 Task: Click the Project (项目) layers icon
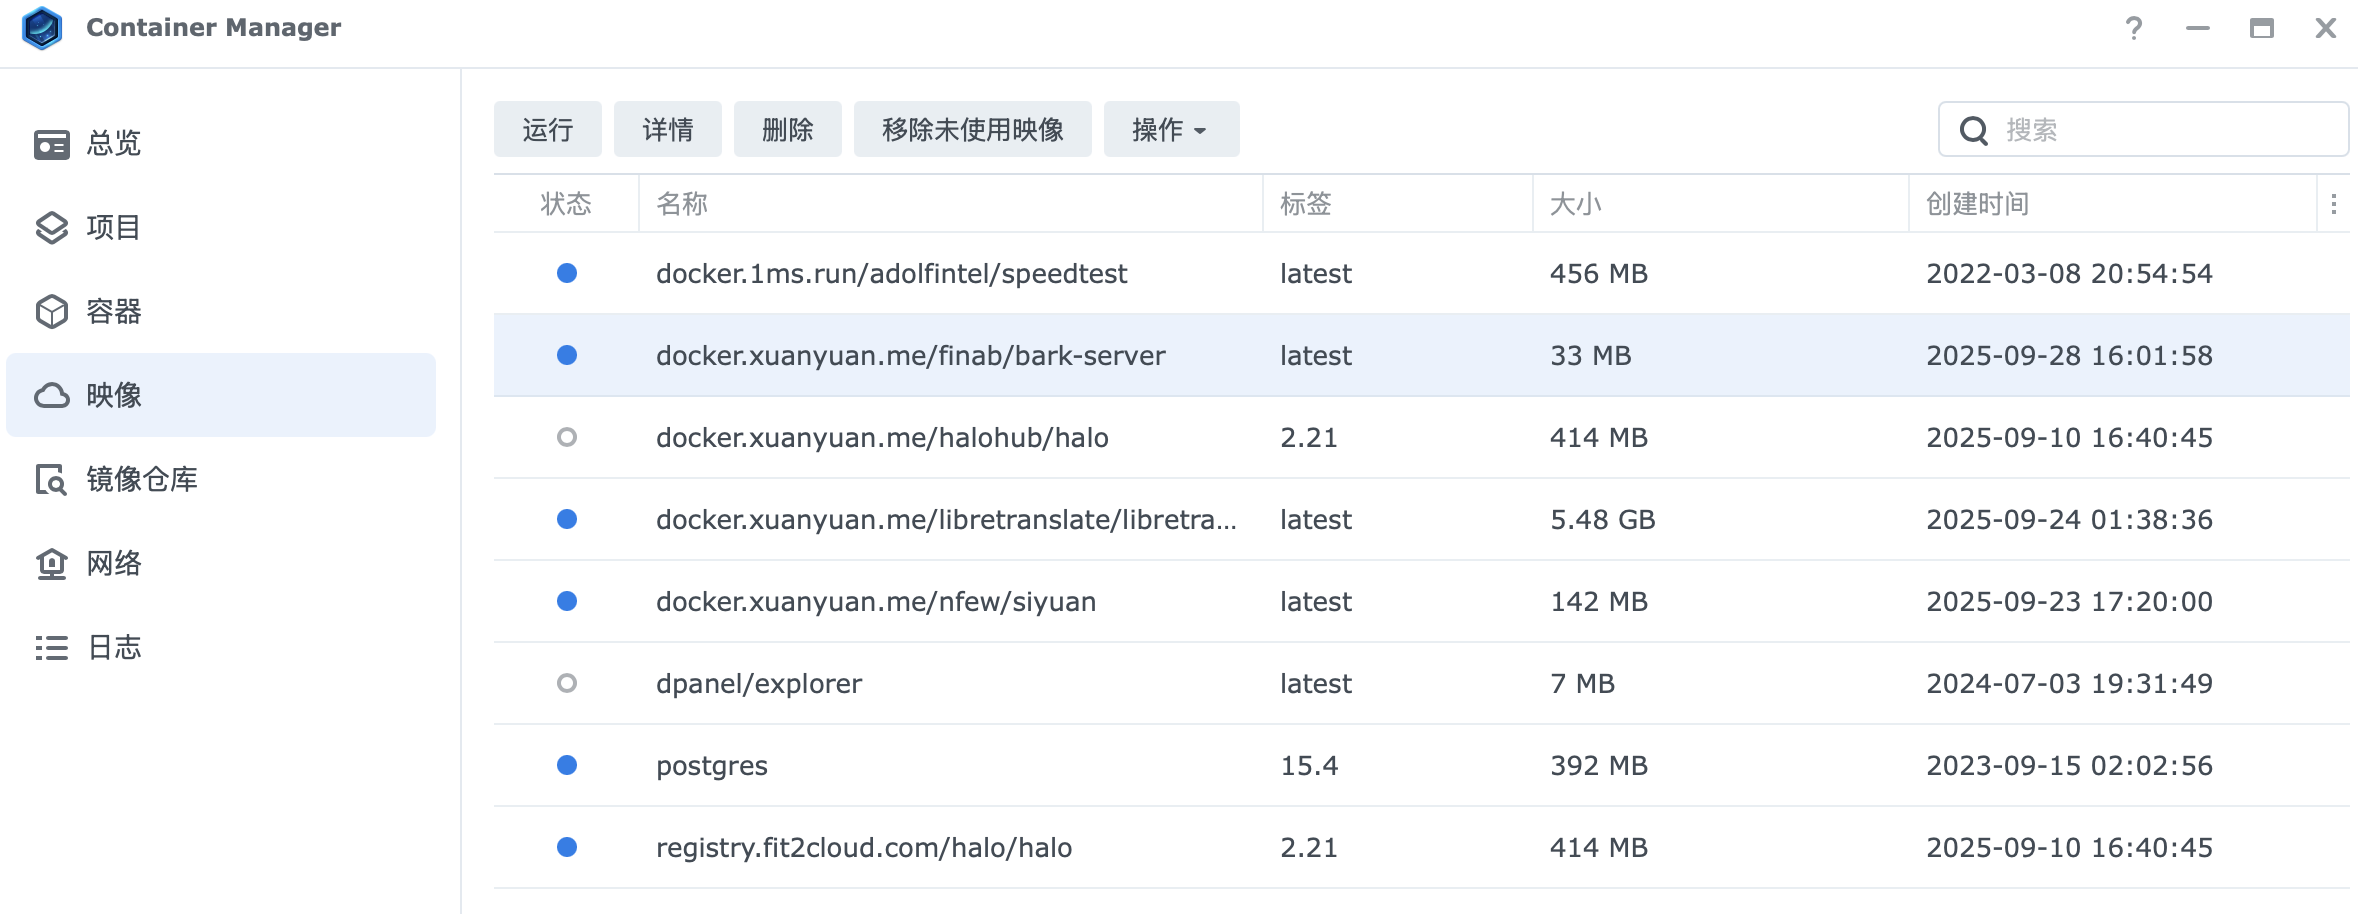point(51,228)
